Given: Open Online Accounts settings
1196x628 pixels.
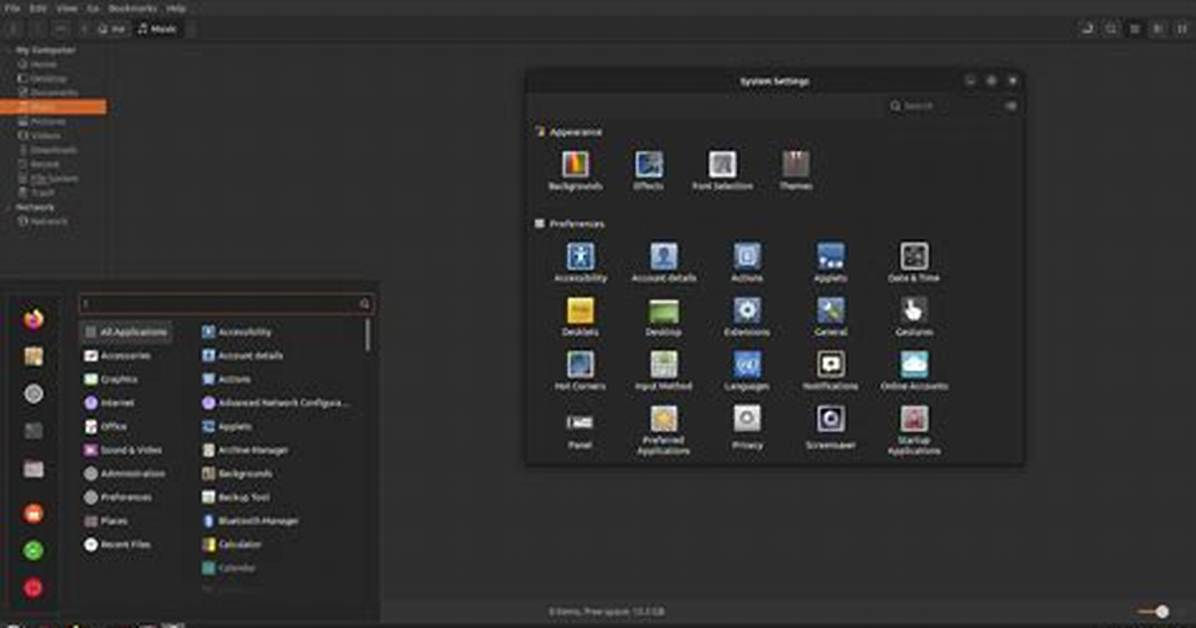Looking at the screenshot, I should click(x=914, y=371).
